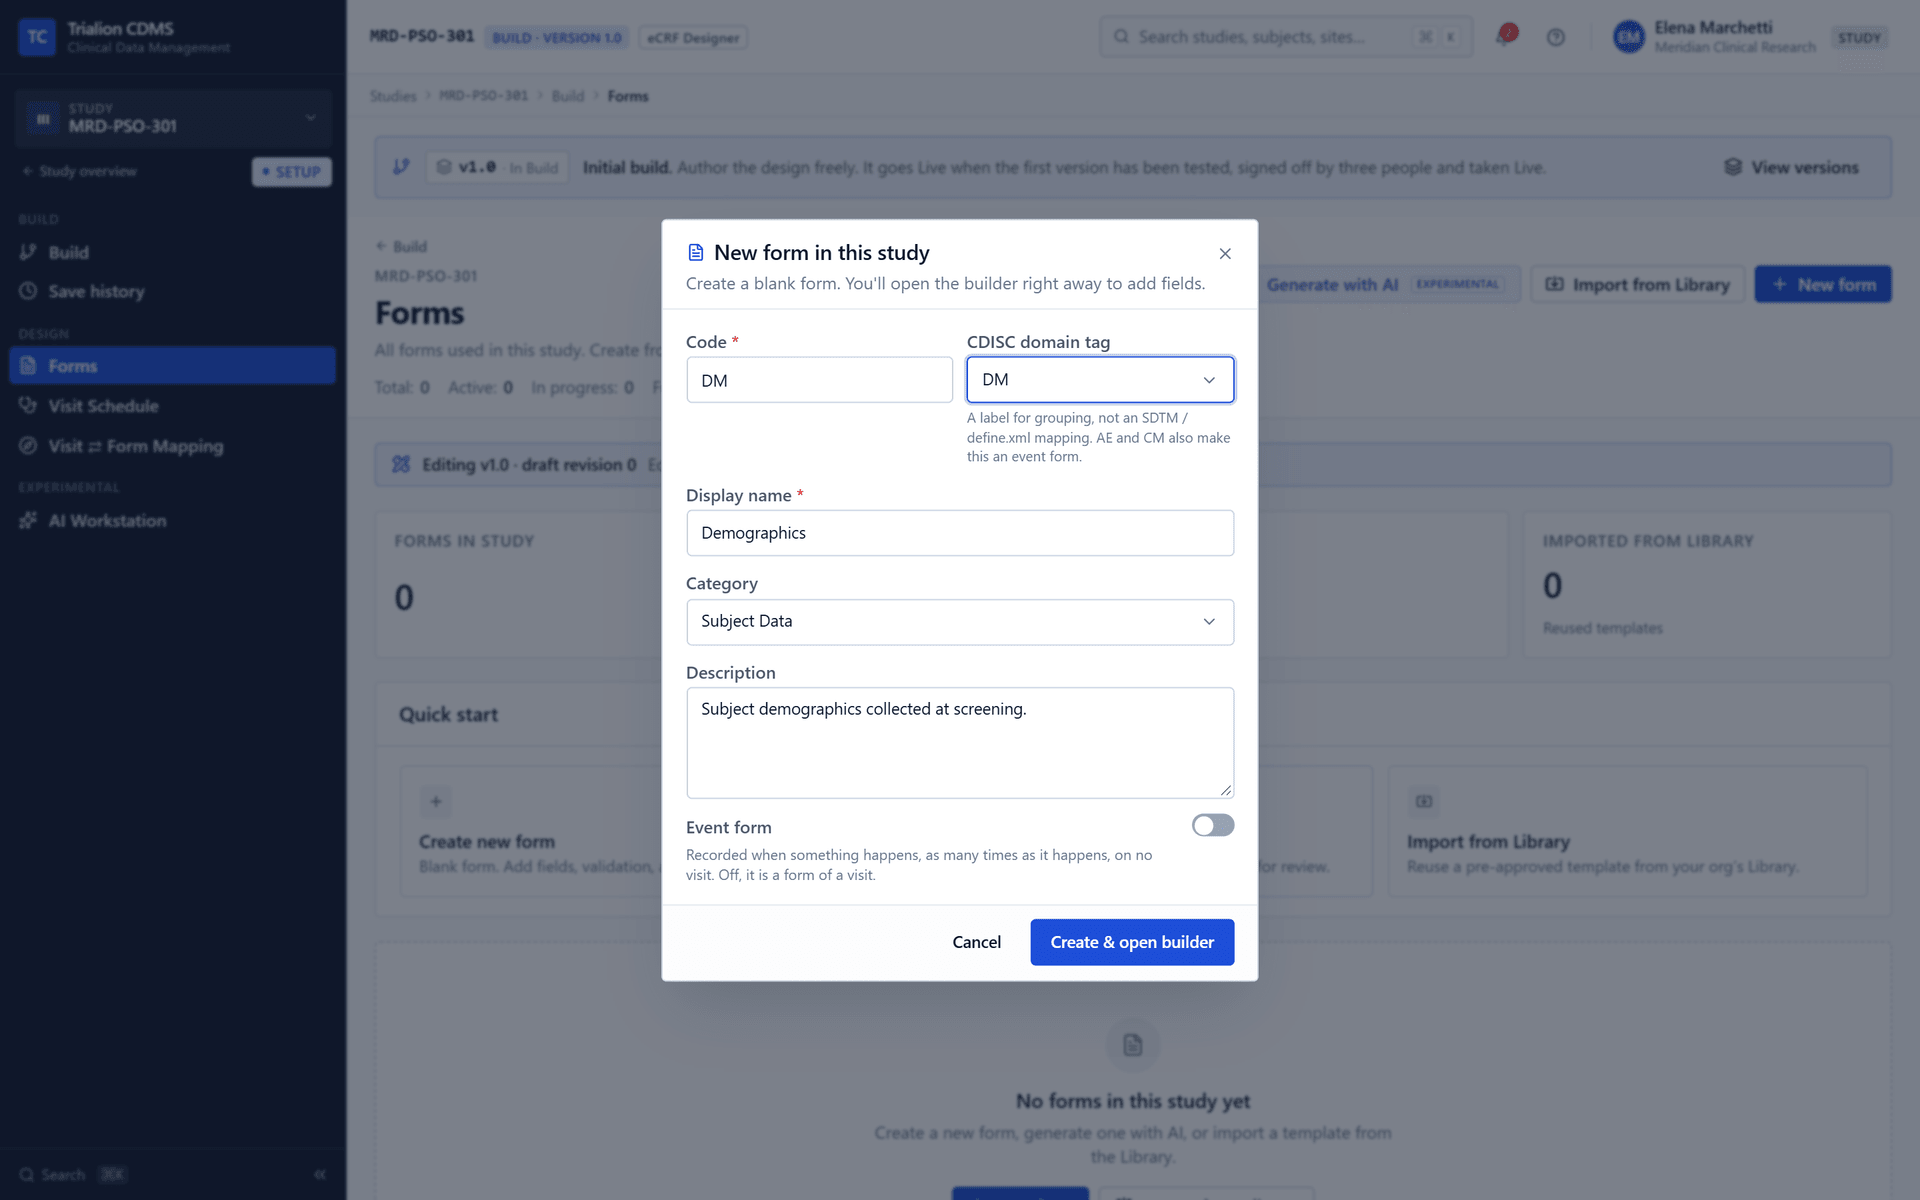Click the eCRF Designer badge
1920x1200 pixels.
(693, 38)
